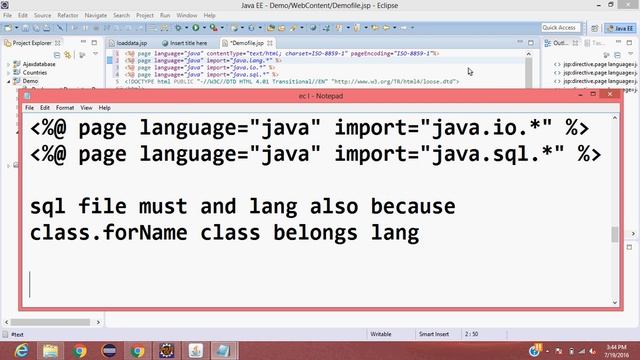Open the Outline View Menu triangle
The width and height of the screenshot is (640, 360).
[x=630, y=54]
